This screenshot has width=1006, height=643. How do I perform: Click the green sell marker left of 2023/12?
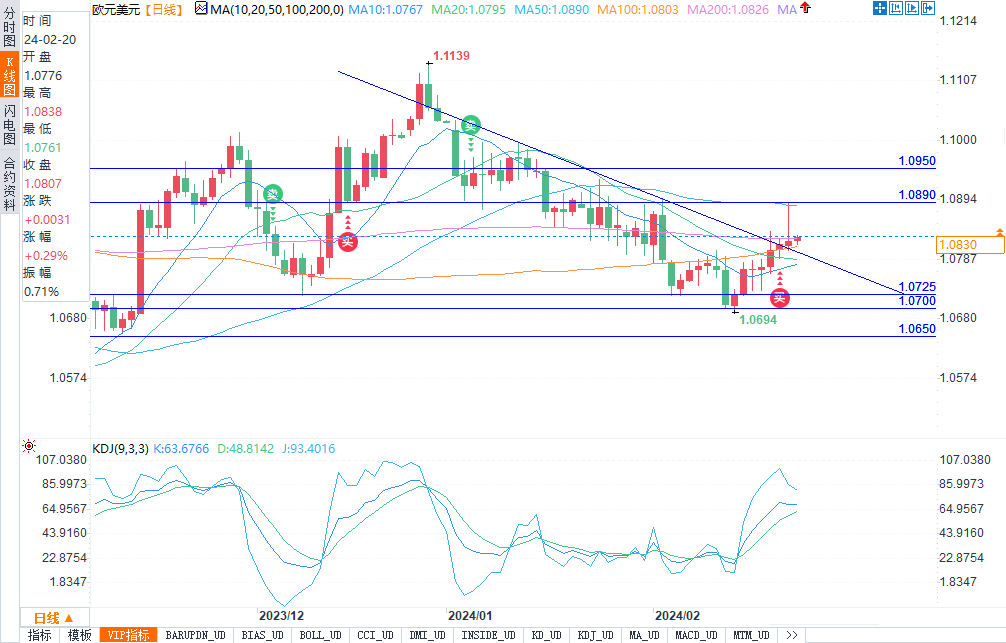[272, 193]
